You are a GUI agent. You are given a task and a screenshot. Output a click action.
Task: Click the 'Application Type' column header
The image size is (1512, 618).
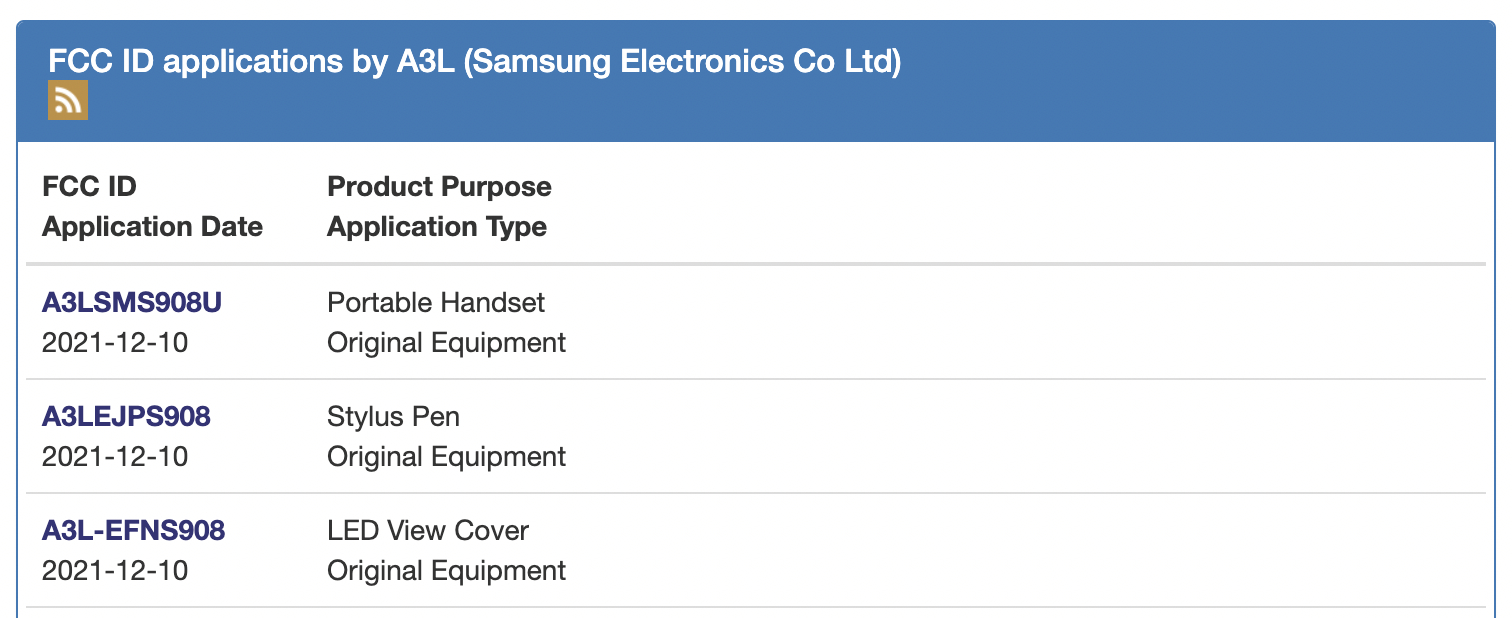[437, 227]
